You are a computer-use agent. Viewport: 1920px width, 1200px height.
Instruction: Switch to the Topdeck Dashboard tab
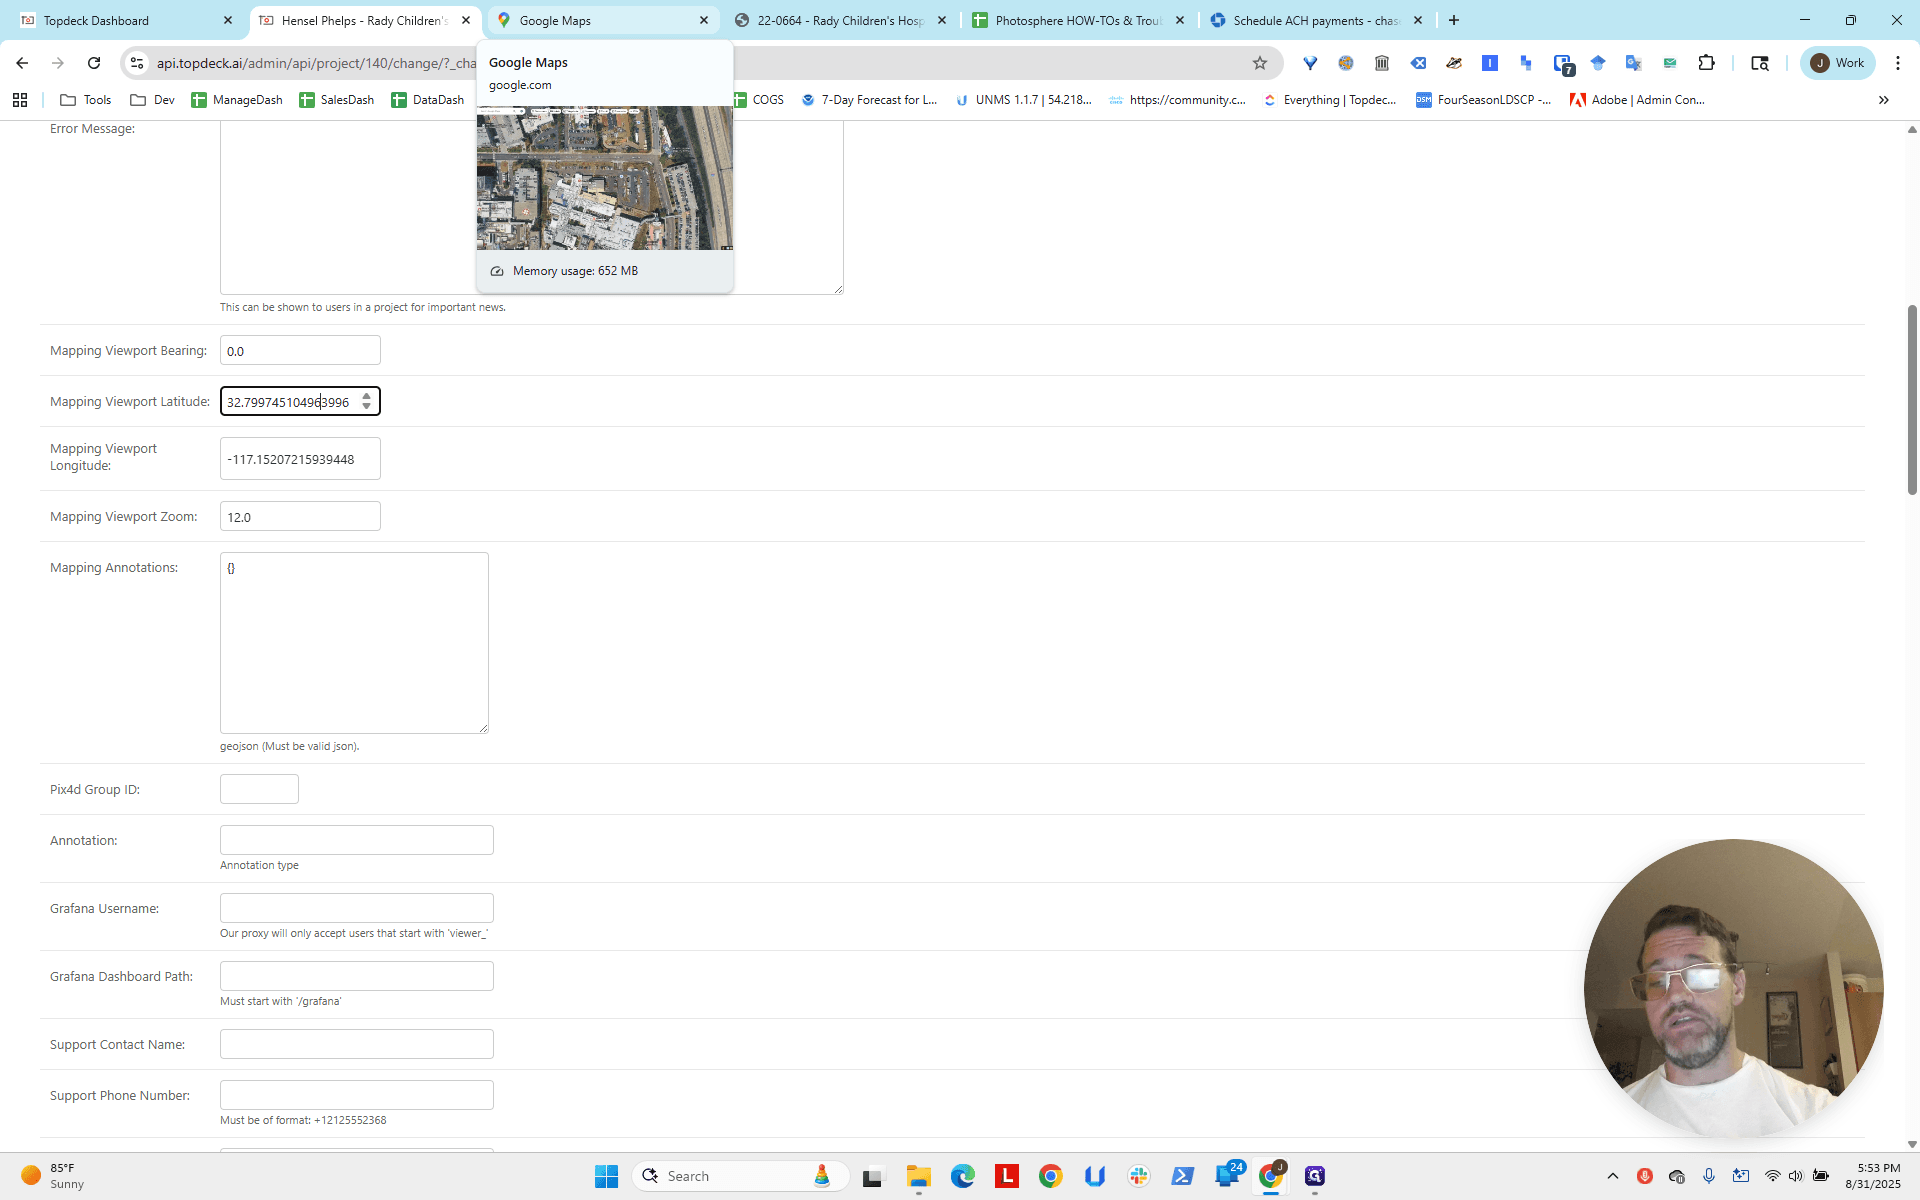(x=125, y=20)
